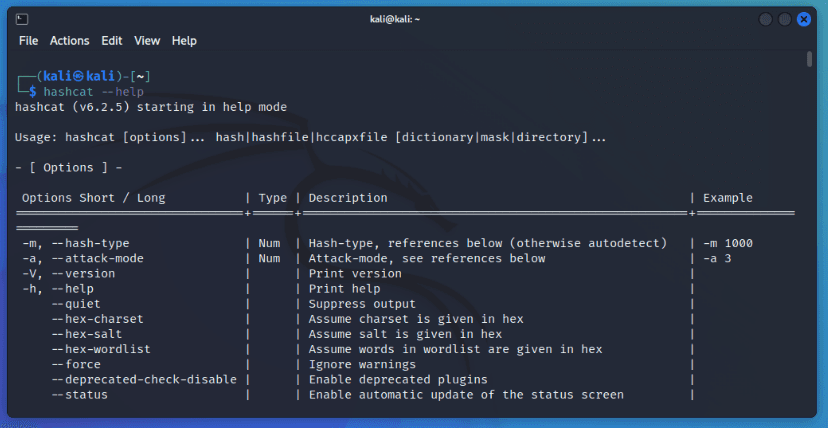Click the typed command 'hashcat --help'
The height and width of the screenshot is (428, 828).
click(93, 92)
